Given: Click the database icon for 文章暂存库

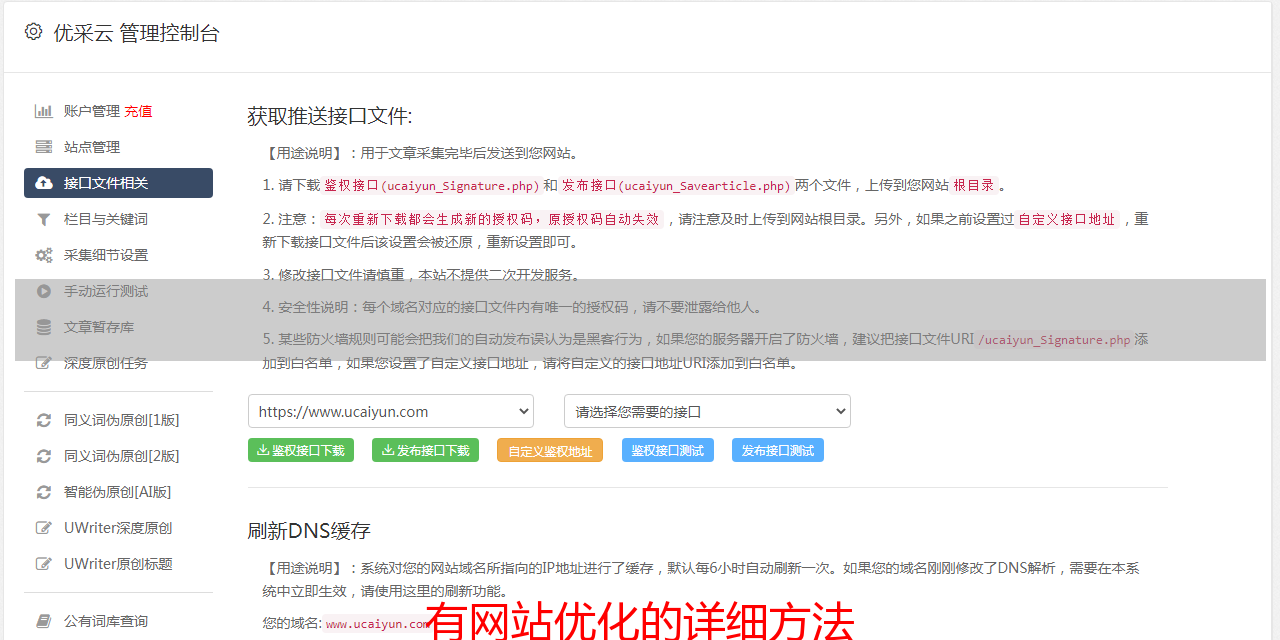Looking at the screenshot, I should tap(44, 327).
